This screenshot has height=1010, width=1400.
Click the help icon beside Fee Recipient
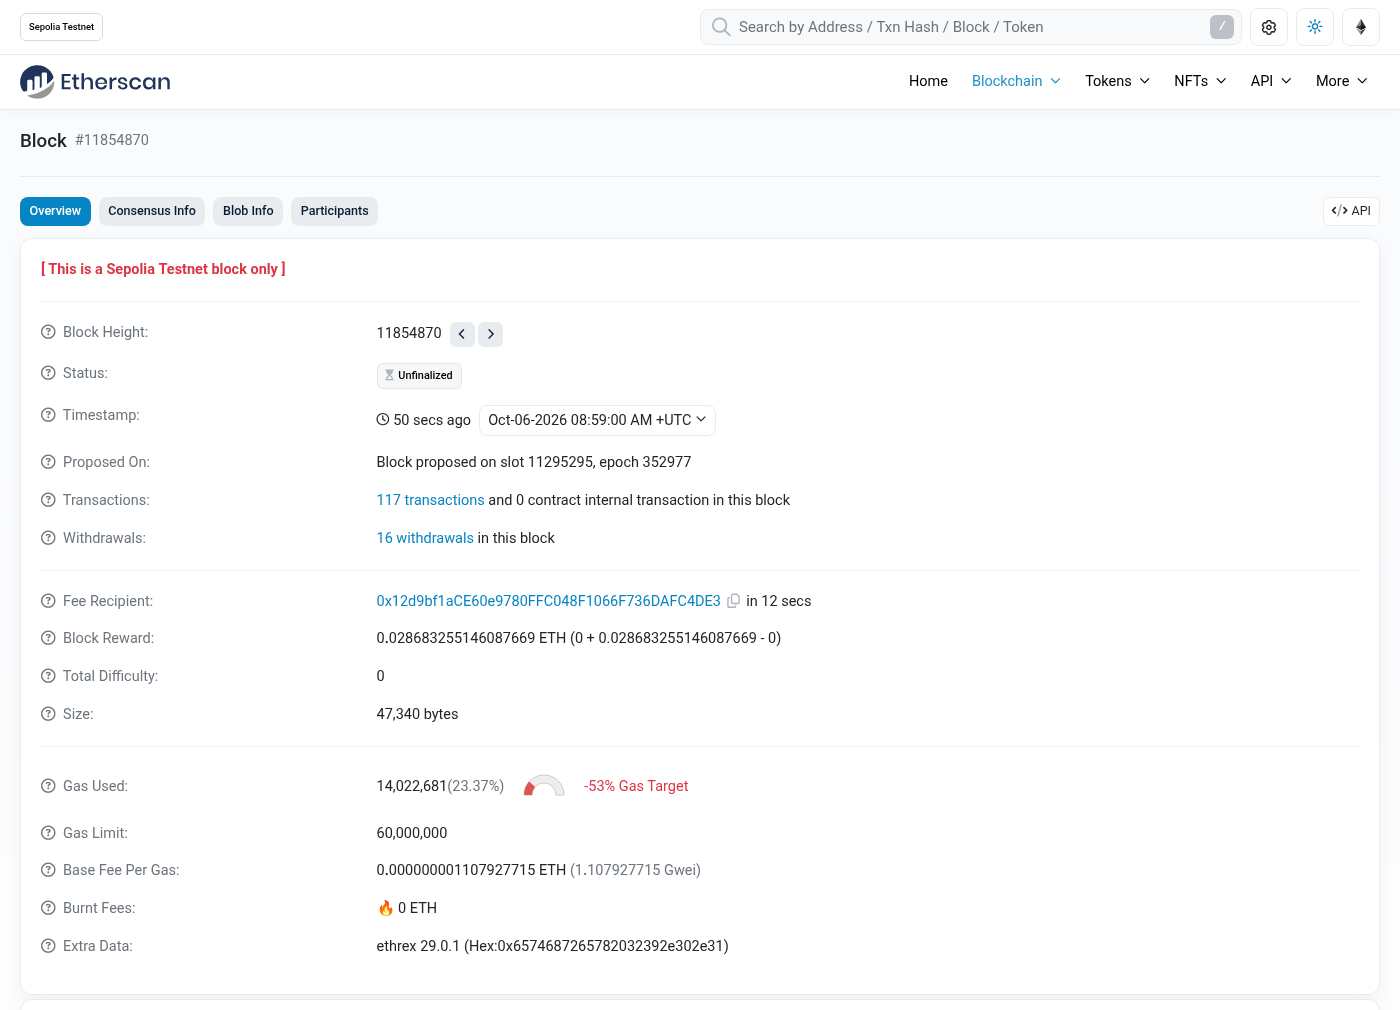point(48,601)
